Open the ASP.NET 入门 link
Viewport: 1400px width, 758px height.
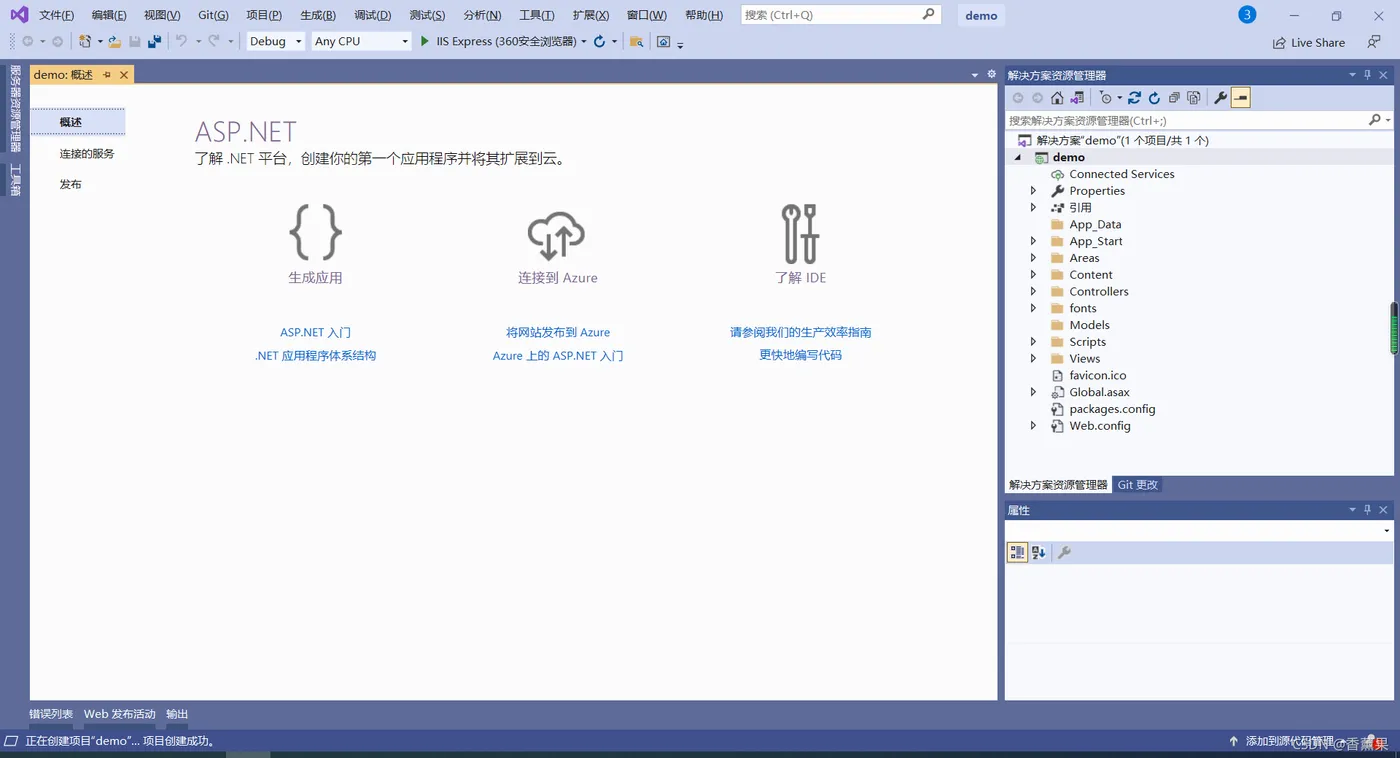(315, 332)
